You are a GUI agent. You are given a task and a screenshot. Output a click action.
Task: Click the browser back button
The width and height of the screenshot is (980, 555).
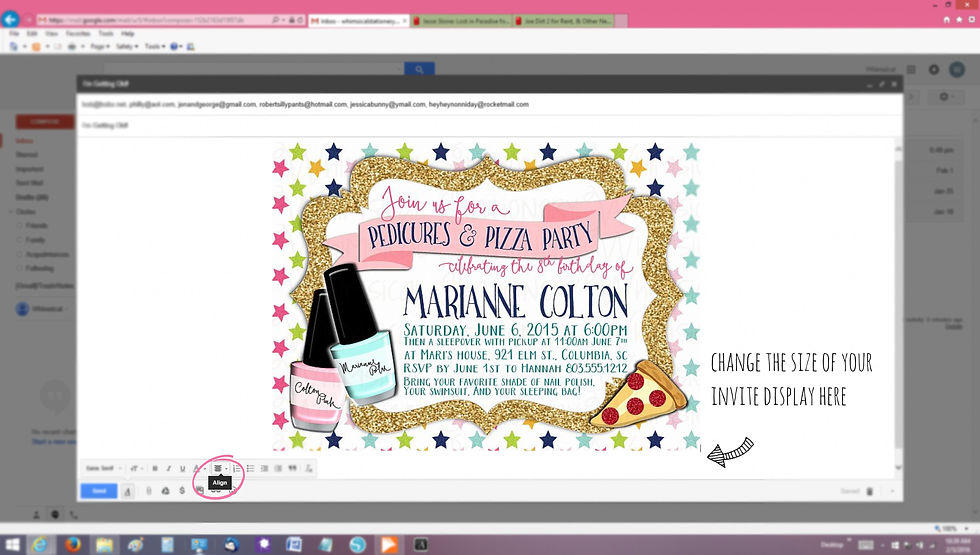[x=11, y=19]
